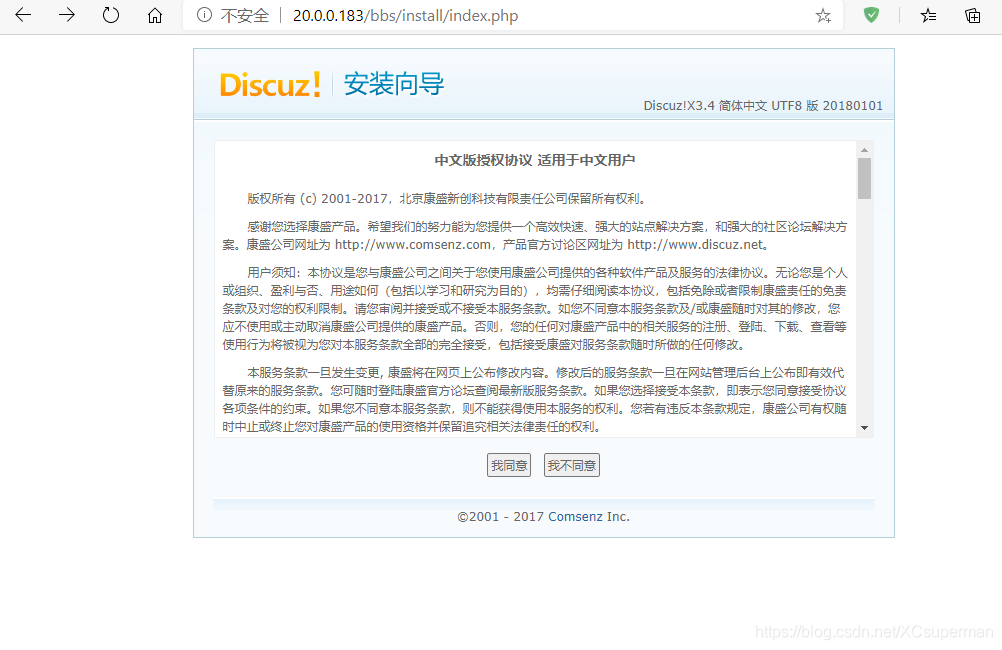
Task: Click the 不安全 label in address bar
Action: 245,16
